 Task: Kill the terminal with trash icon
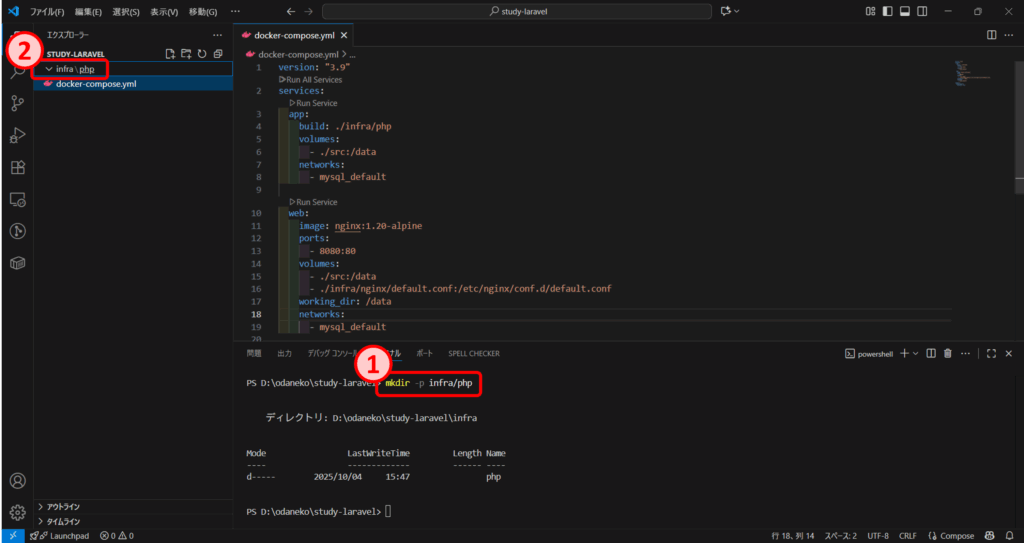(949, 353)
